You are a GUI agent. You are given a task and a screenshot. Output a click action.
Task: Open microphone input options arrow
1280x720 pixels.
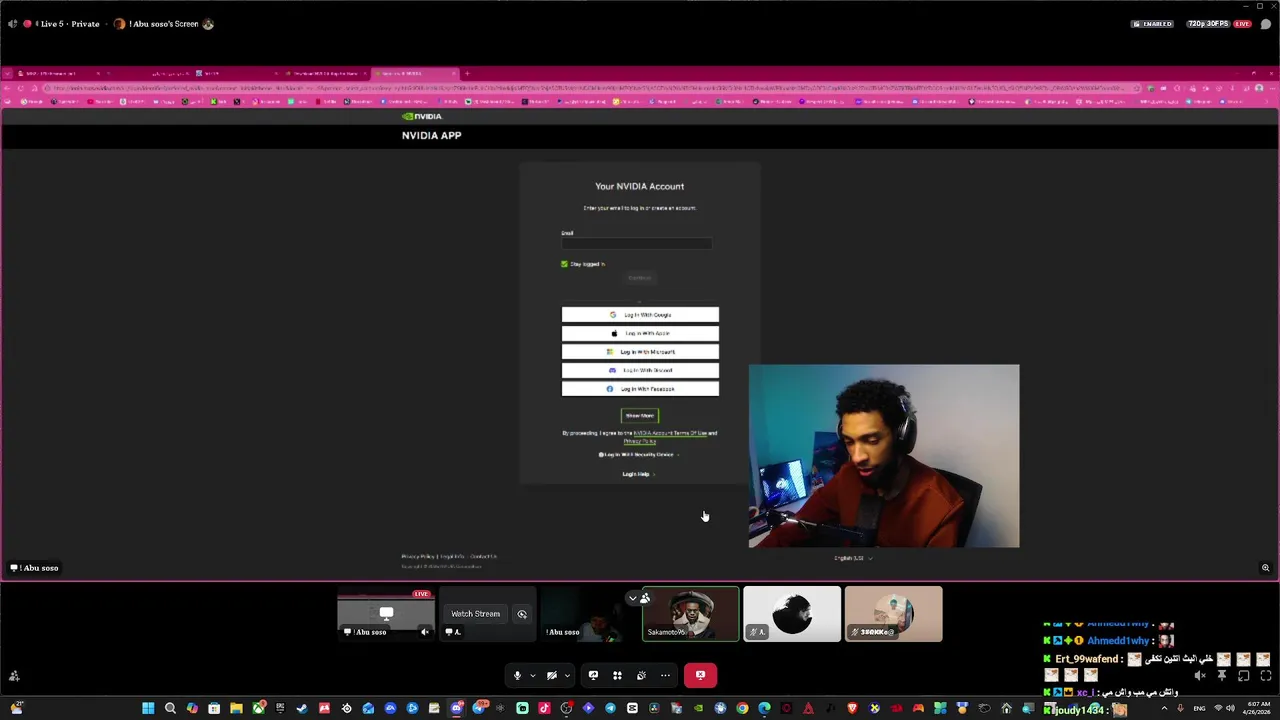click(x=532, y=675)
